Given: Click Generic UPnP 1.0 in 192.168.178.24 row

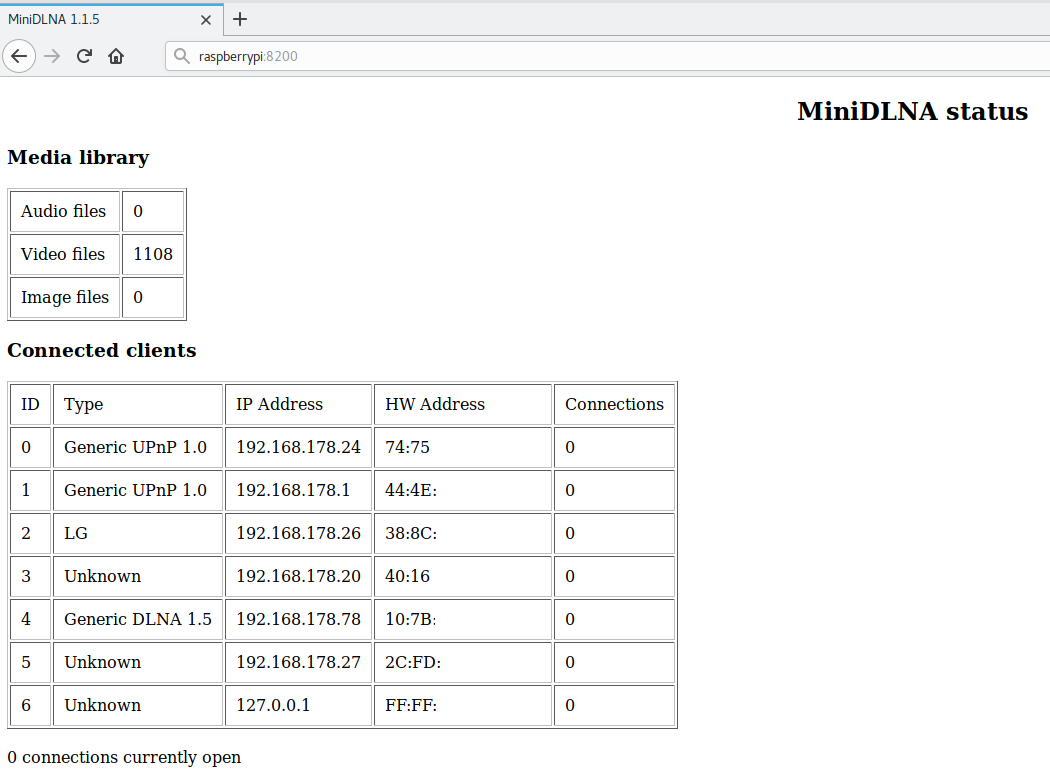Looking at the screenshot, I should (137, 447).
